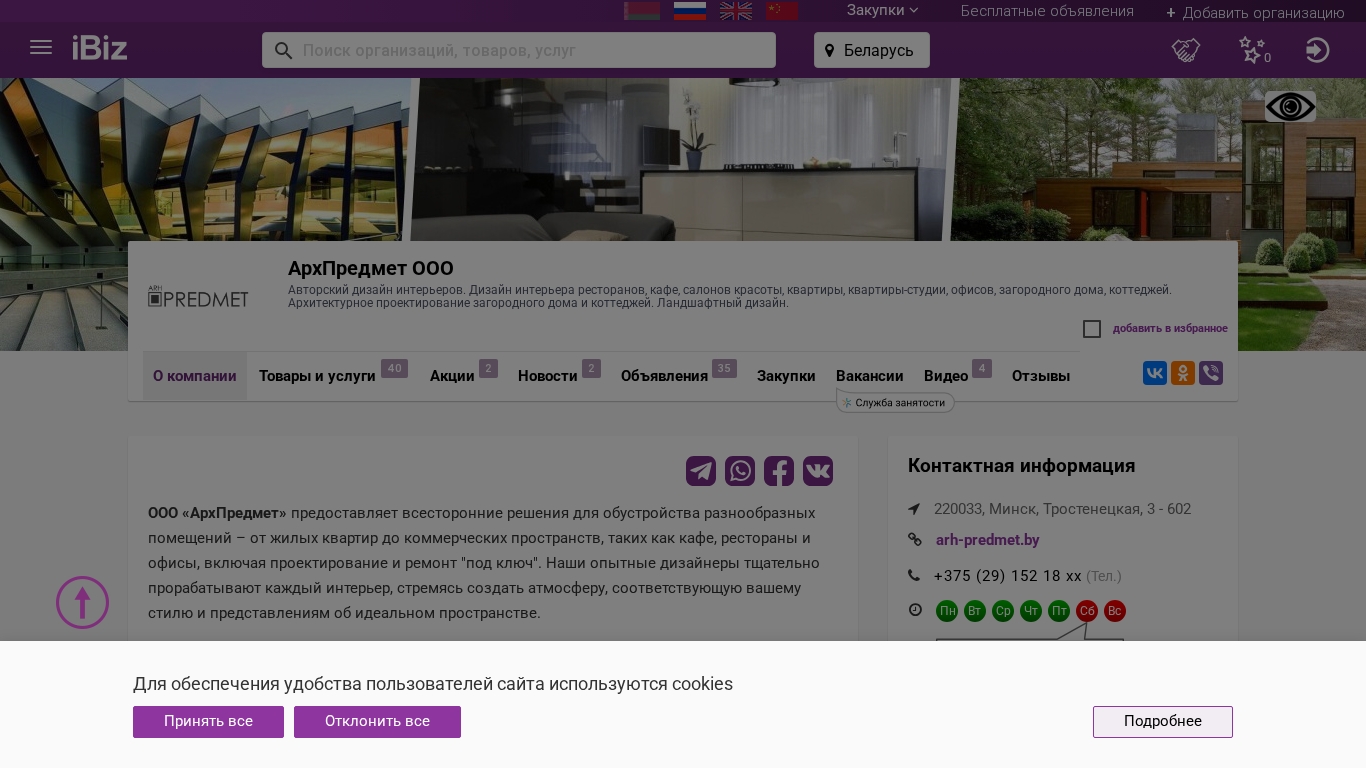1366x768 pixels.
Task: Click the phone handset icon
Action: pos(914,576)
